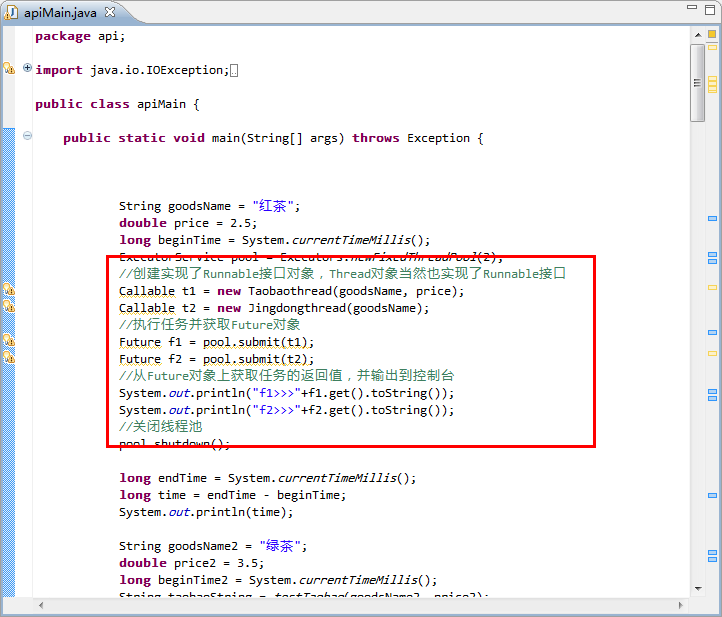
Task: Click the 'double price2 = 3.5;' line
Action: coord(192,564)
